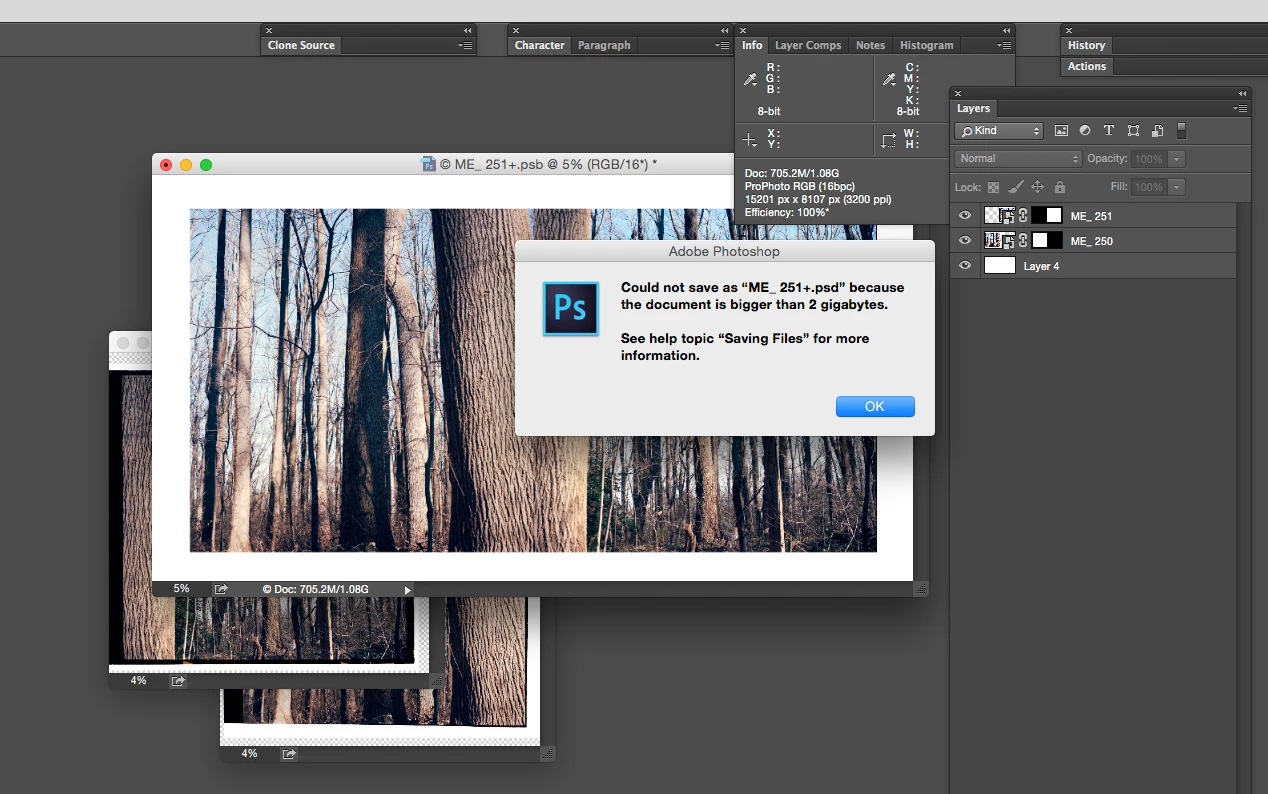The height and width of the screenshot is (794, 1268).
Task: Open the Kind filter dropdown
Action: tap(999, 131)
